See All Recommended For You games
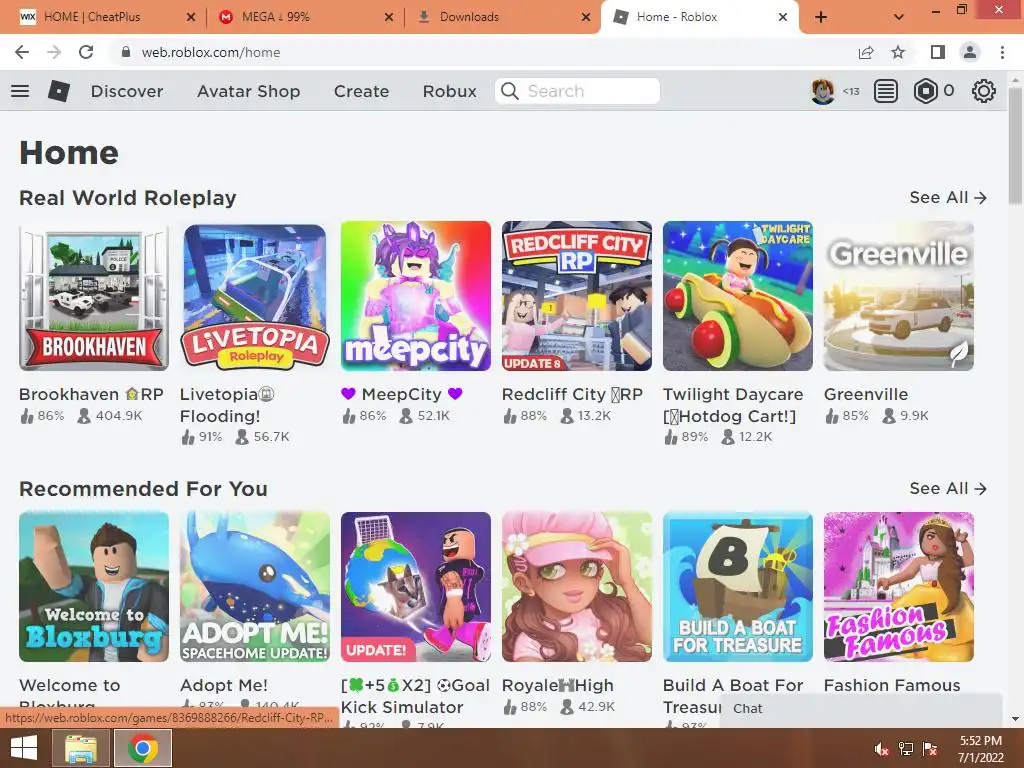1024x768 pixels. [x=948, y=488]
